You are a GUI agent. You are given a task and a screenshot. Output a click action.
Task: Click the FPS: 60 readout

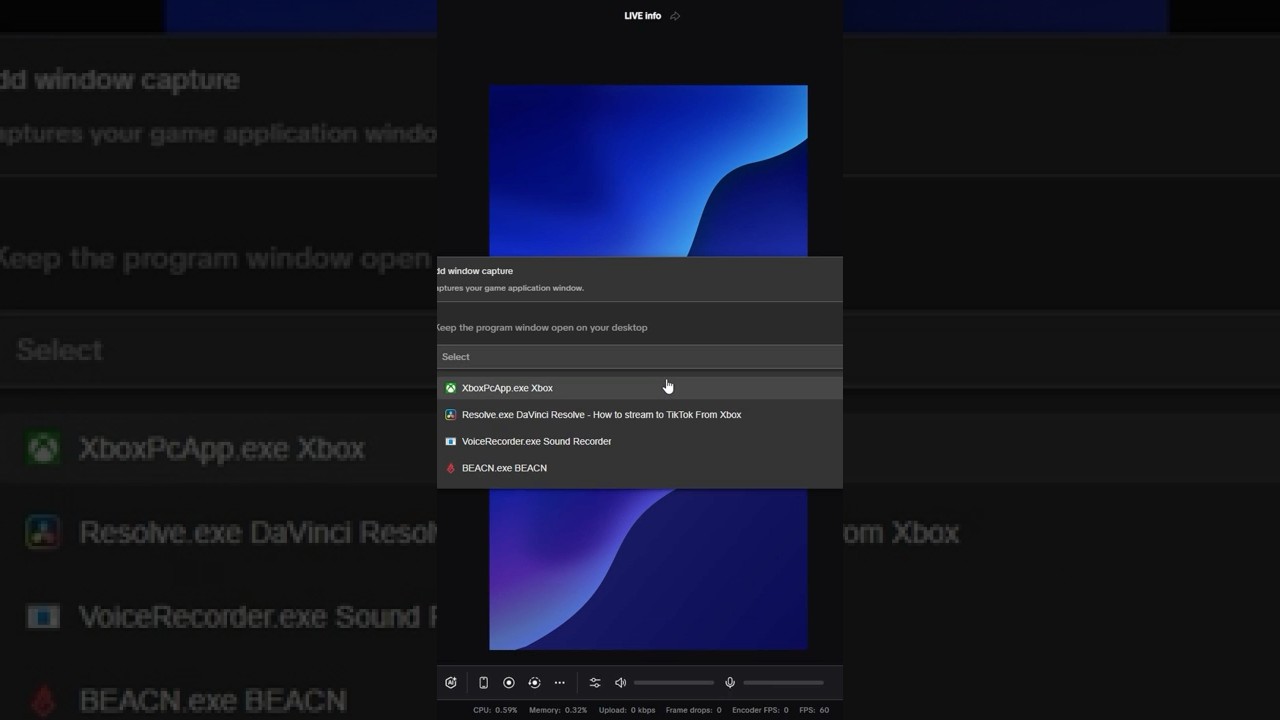tap(814, 710)
